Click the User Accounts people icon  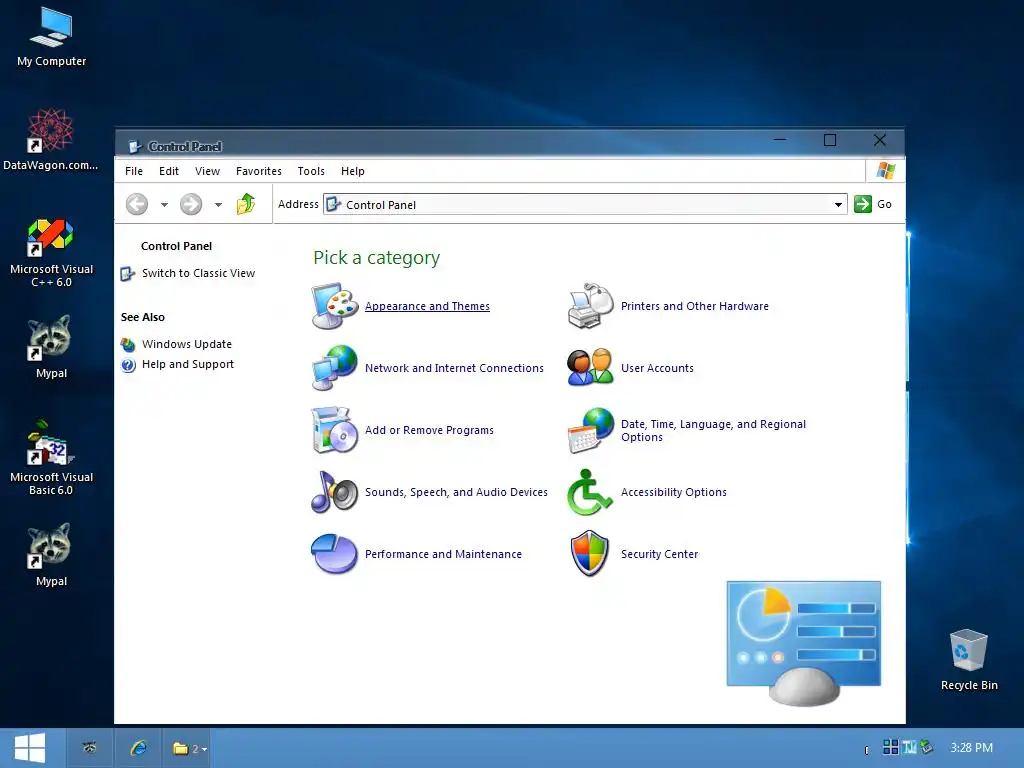tap(590, 368)
